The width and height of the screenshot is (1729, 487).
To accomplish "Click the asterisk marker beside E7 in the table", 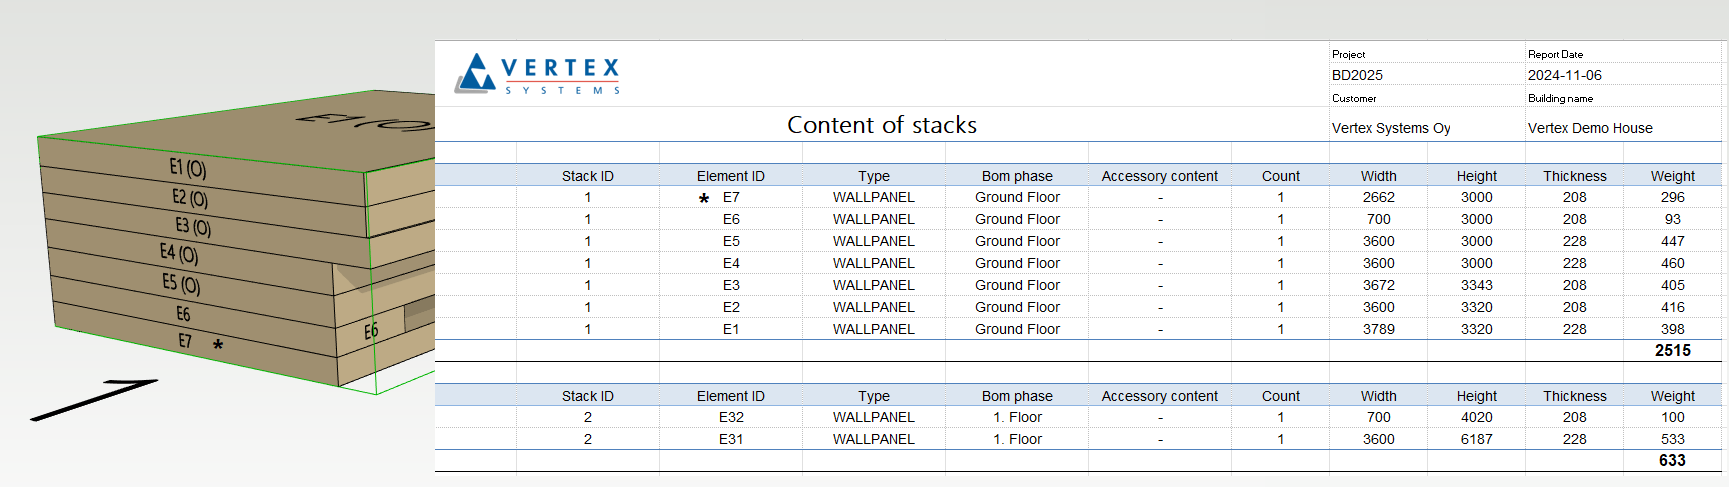I will pos(704,199).
